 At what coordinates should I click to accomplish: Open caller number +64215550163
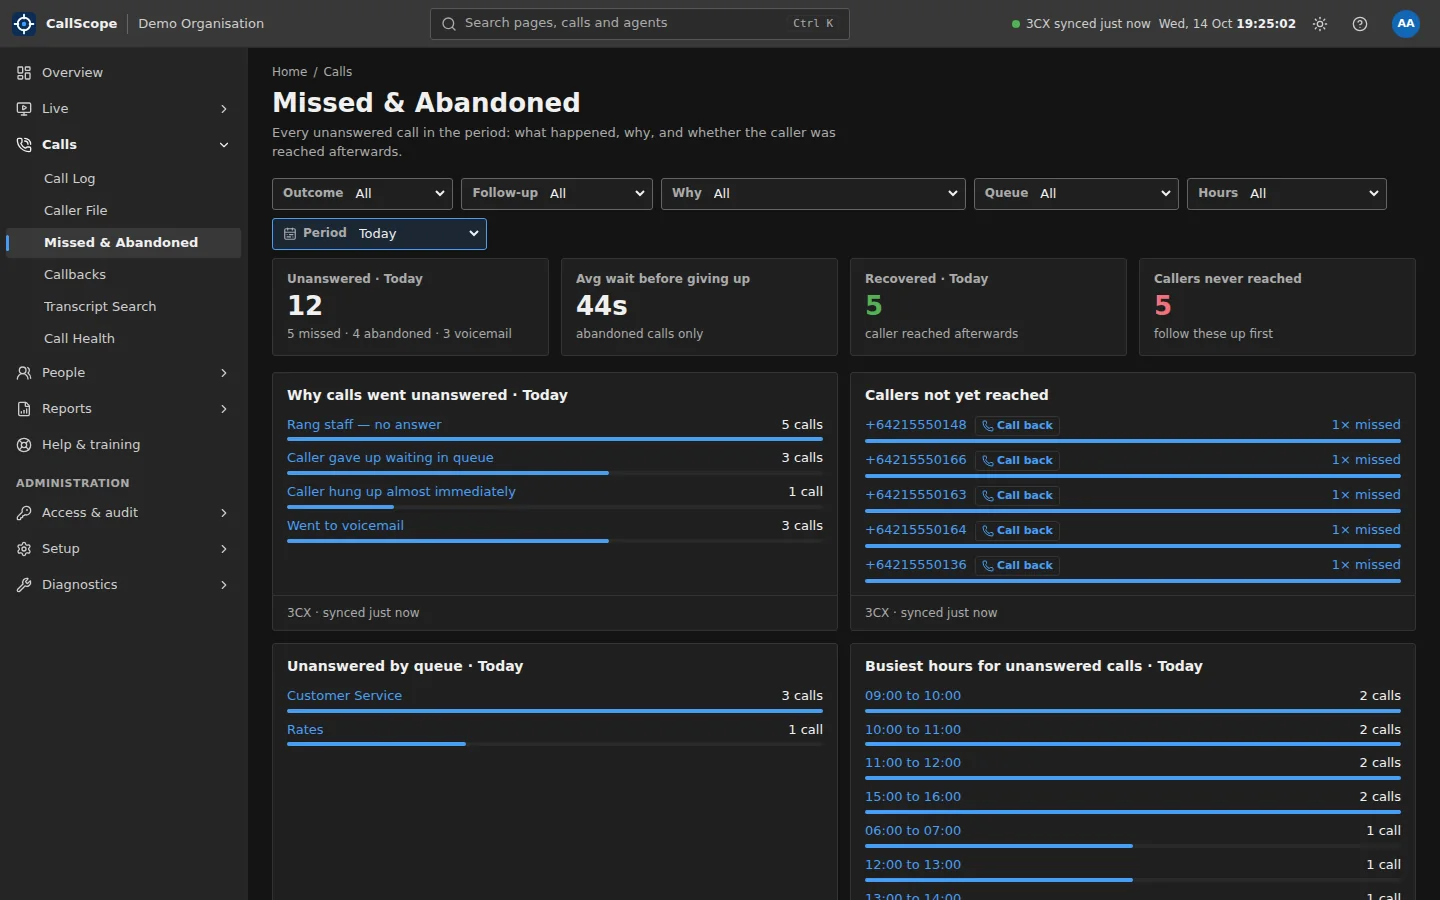pos(916,495)
